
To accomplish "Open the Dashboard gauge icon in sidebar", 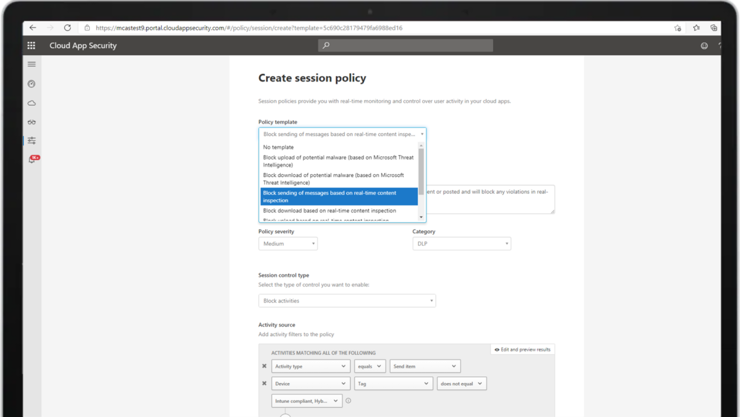I will [x=32, y=84].
